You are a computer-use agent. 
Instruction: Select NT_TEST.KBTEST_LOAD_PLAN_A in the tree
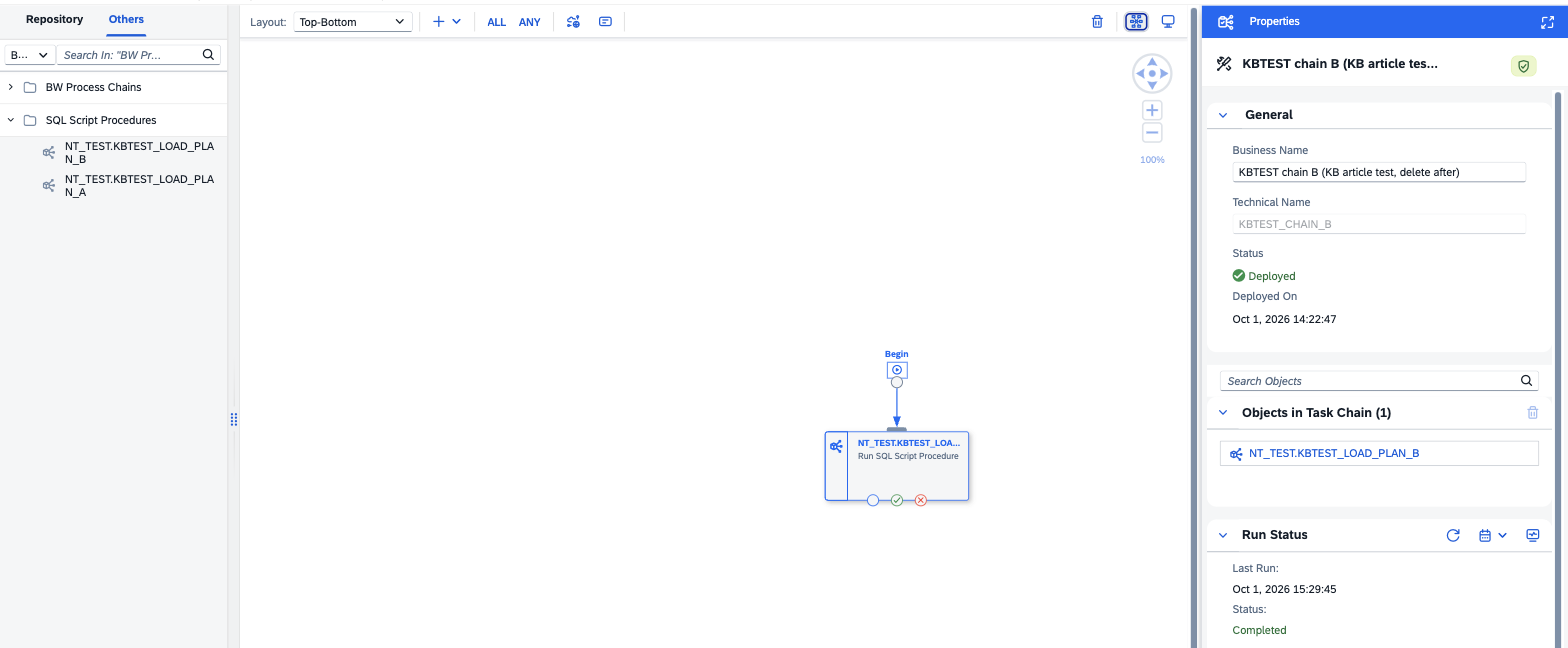tap(139, 186)
